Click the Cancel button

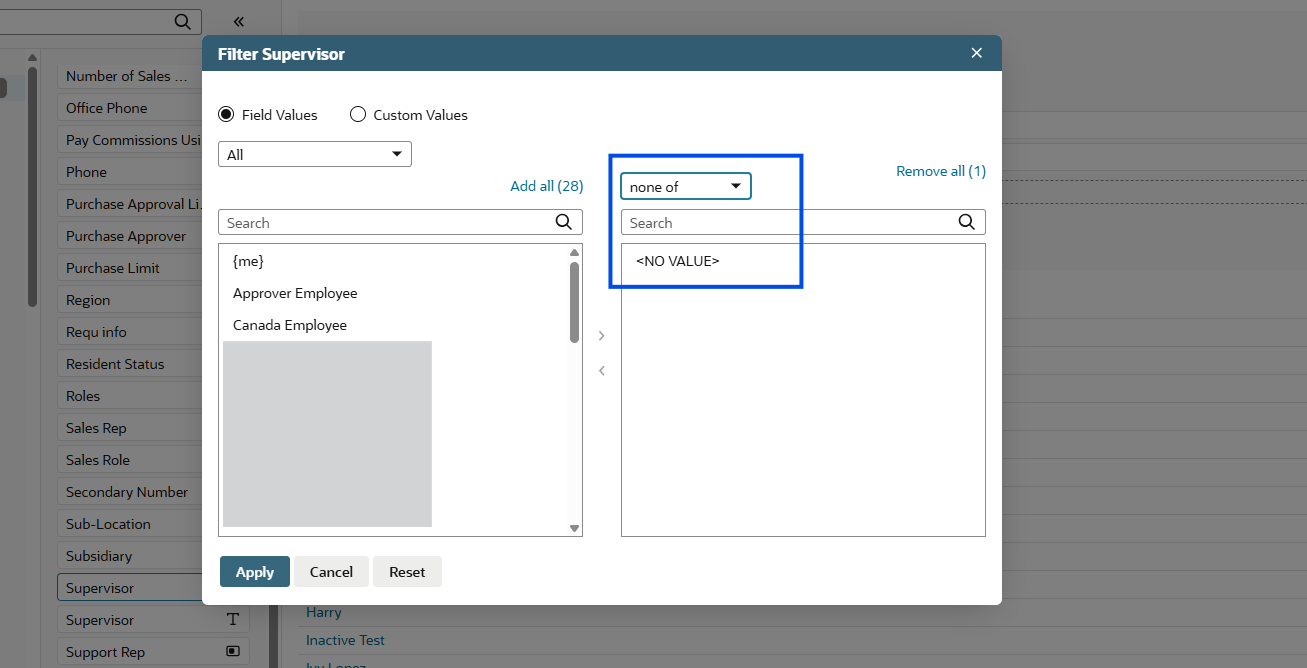click(331, 572)
